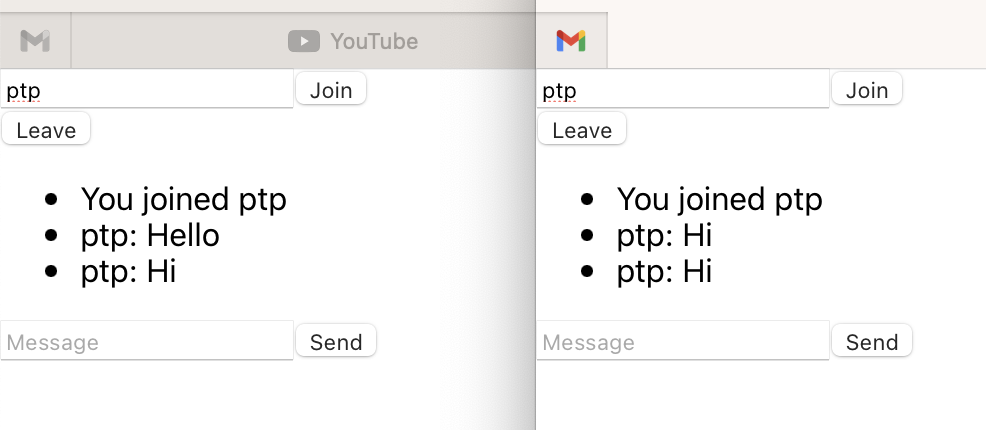
Task: Focus the Message field in the 'ptp: Hello' chat
Action: [x=147, y=342]
